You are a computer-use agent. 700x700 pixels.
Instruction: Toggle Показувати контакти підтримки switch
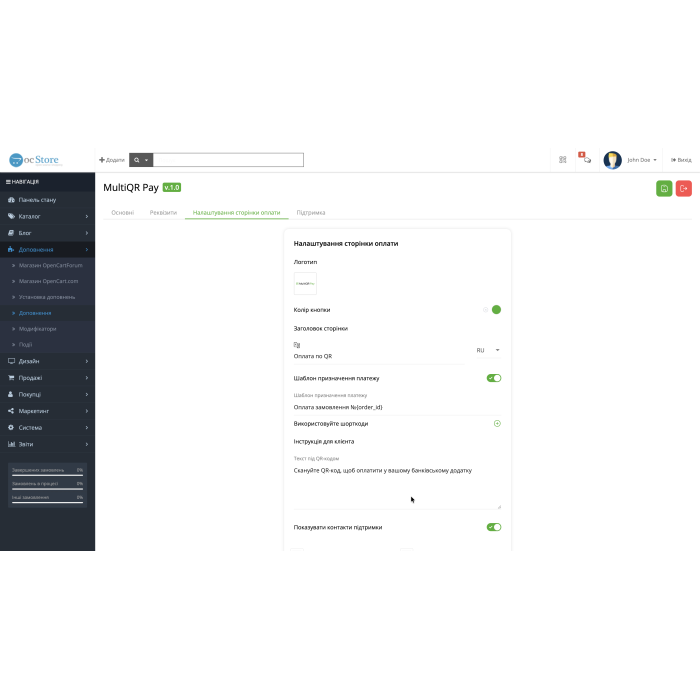[x=494, y=527]
